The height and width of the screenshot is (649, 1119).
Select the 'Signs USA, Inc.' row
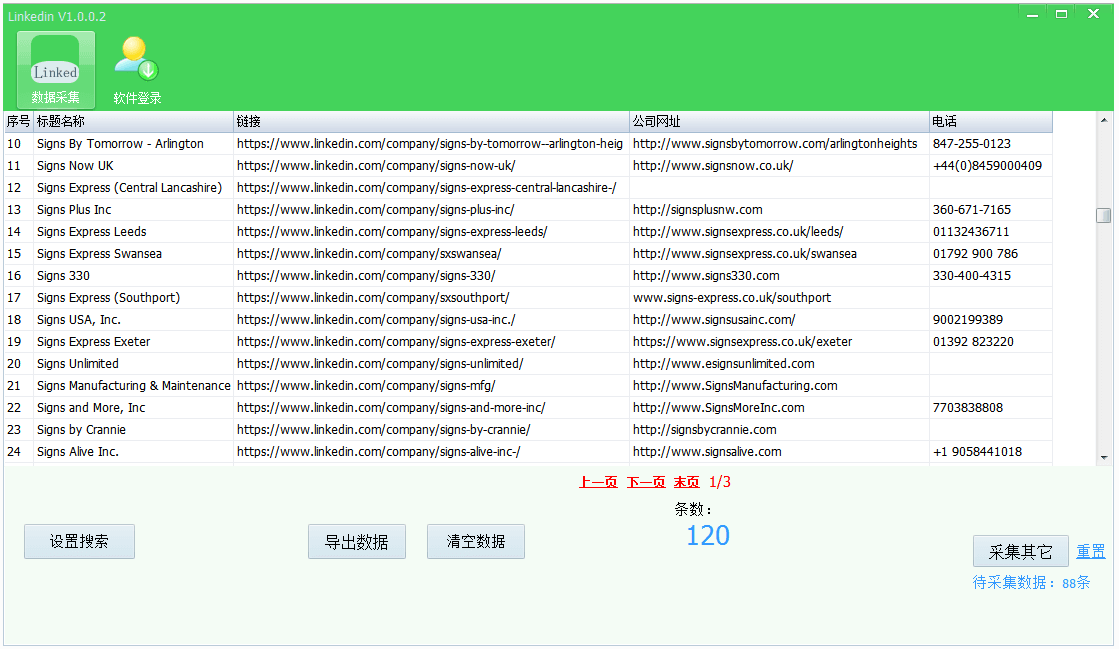coord(528,320)
